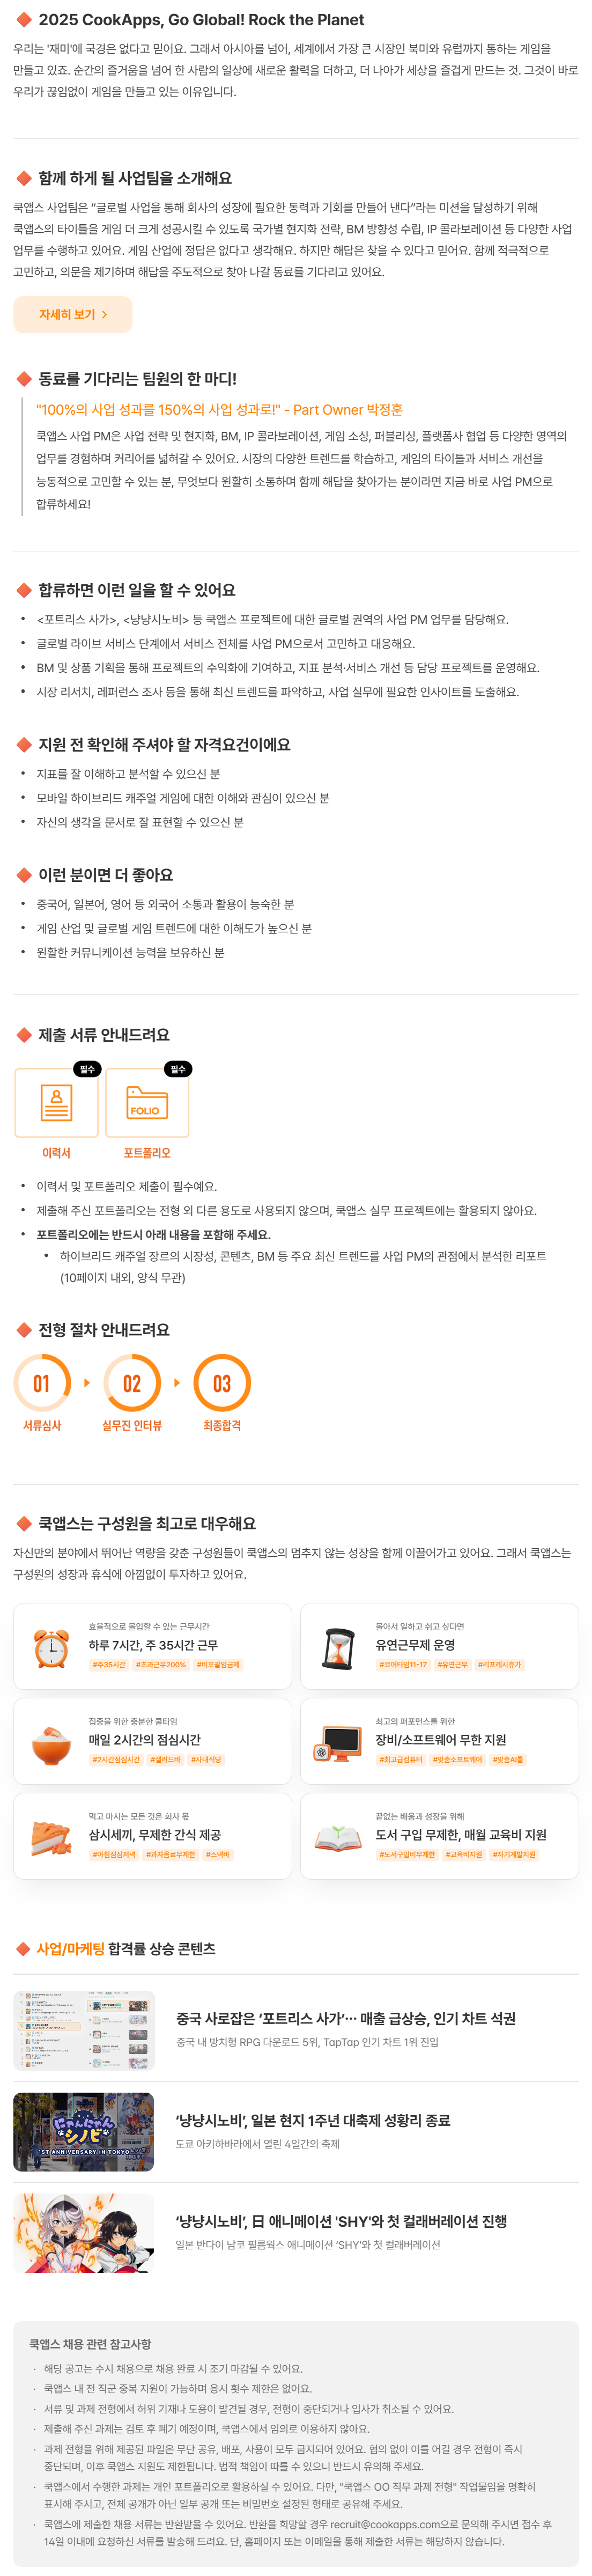The width and height of the screenshot is (592, 2576).
Task: Click the 01 서류심사 step circle
Action: click(42, 1383)
